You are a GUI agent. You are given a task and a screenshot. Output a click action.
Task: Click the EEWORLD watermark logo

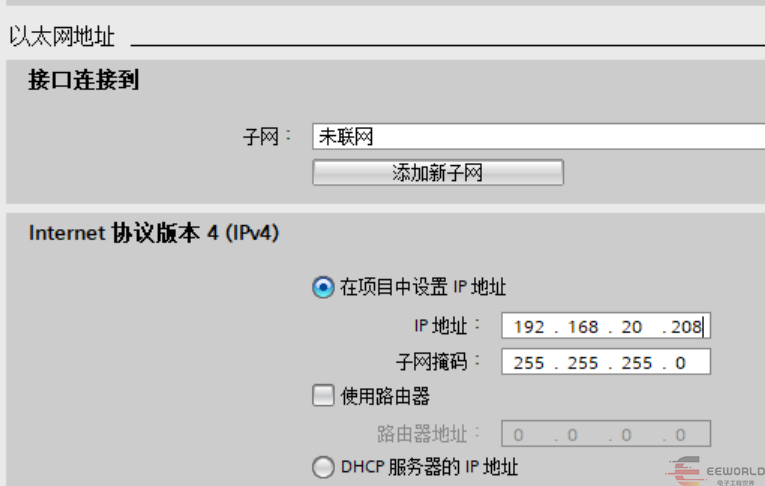click(715, 471)
